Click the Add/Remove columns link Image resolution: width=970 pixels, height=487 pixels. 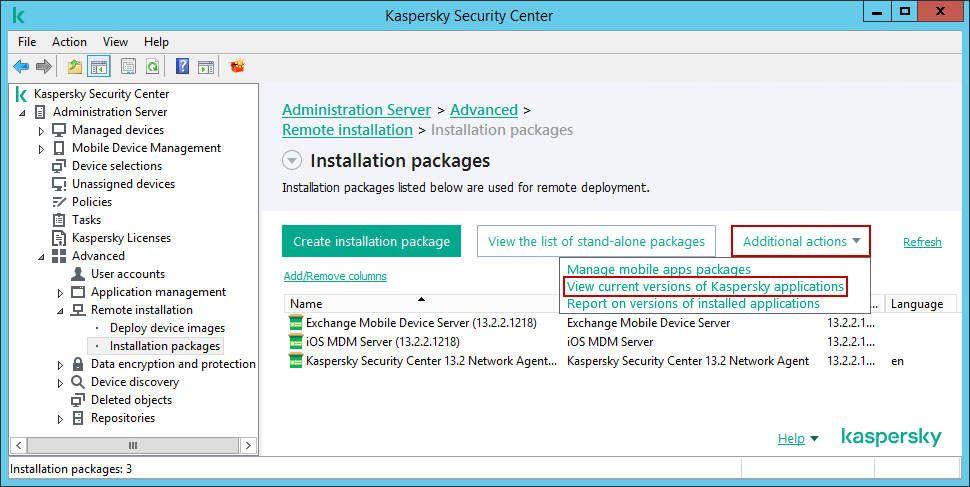pyautogui.click(x=335, y=276)
